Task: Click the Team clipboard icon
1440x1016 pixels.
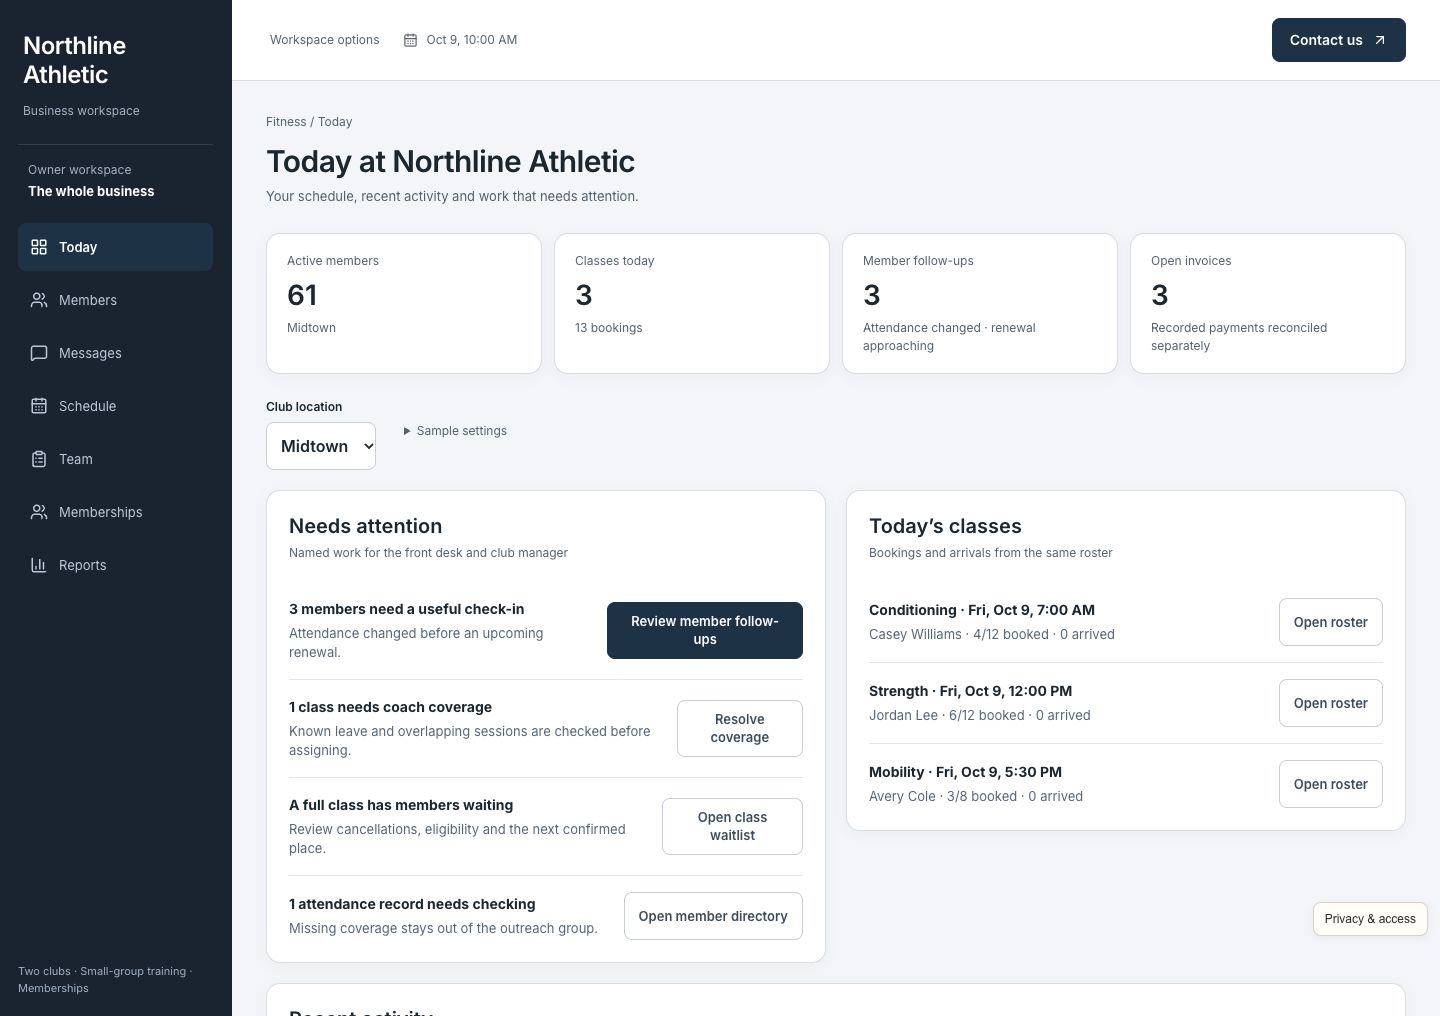Action: click(x=39, y=459)
